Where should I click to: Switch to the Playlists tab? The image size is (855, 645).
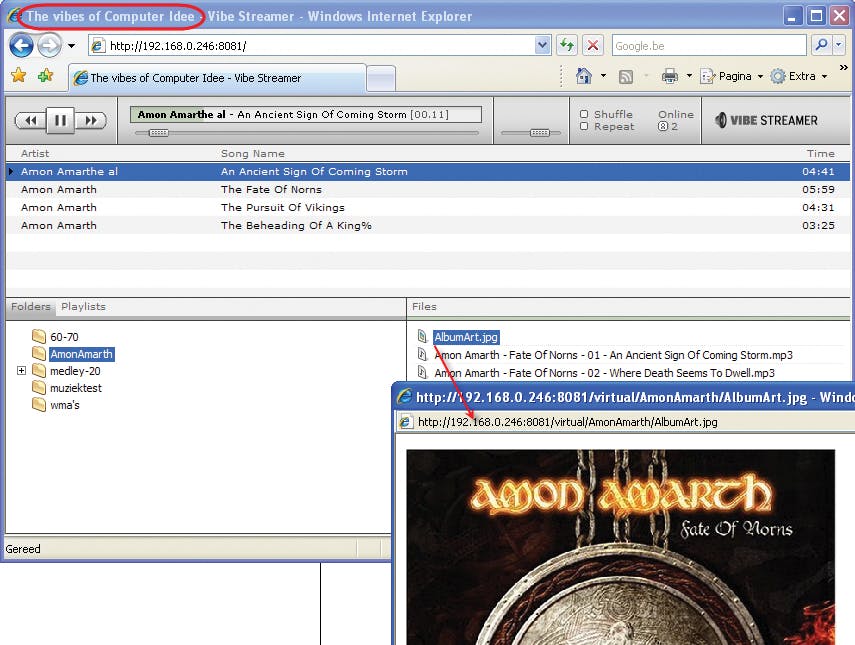[x=83, y=306]
